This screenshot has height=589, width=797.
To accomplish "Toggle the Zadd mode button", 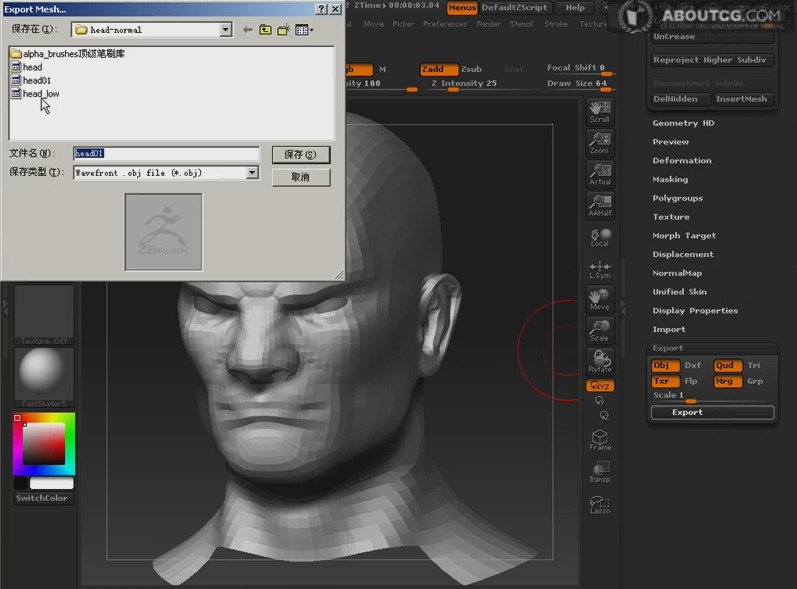I will [x=439, y=69].
